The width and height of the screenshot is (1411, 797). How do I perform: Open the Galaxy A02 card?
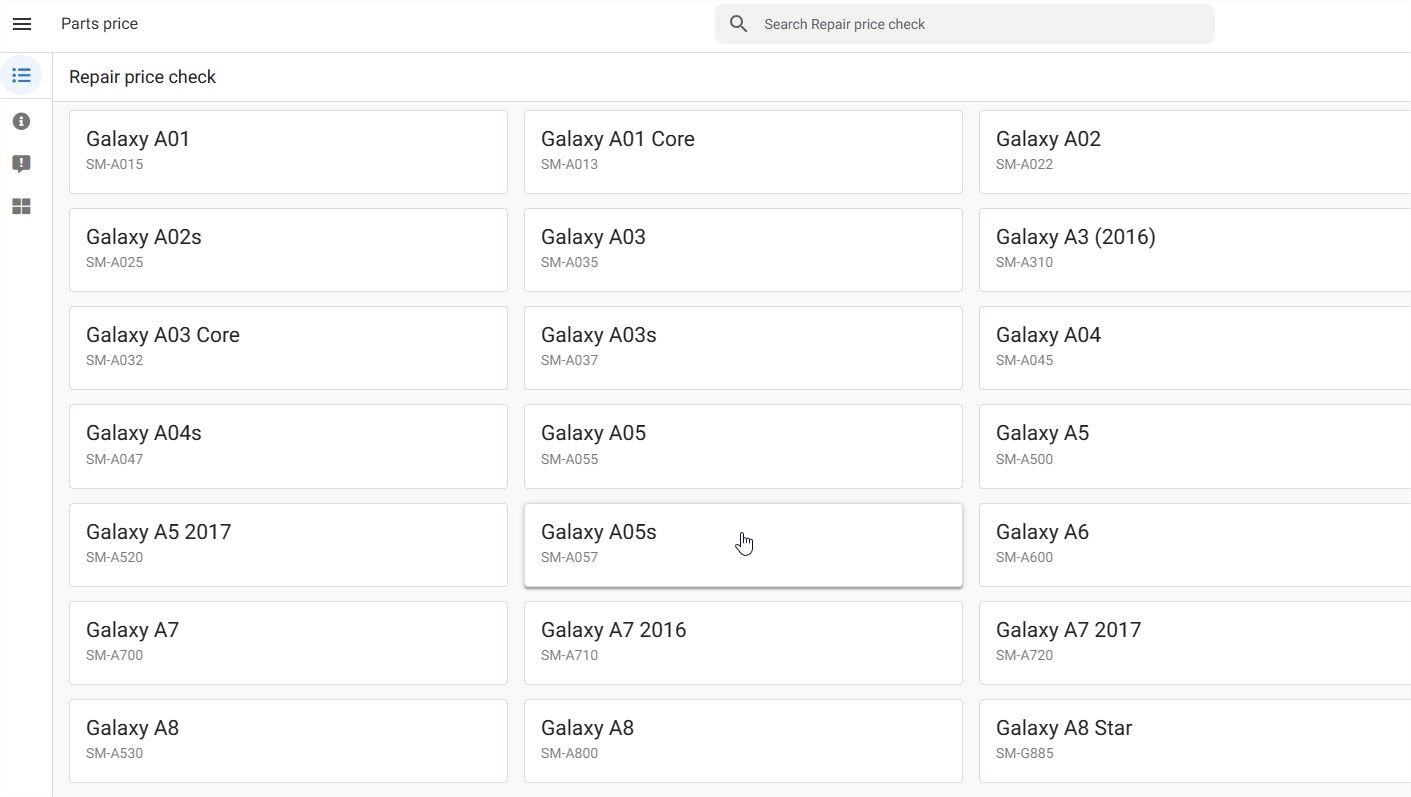pyautogui.click(x=1195, y=152)
